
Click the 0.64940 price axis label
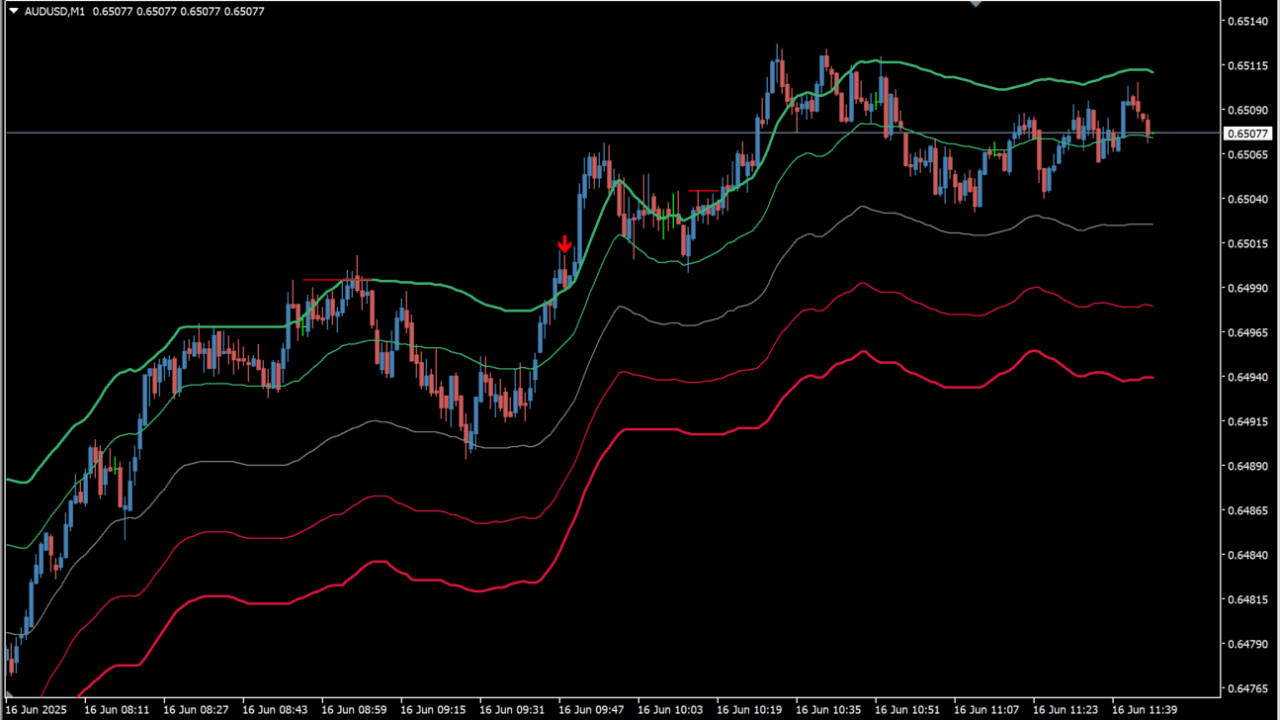(1247, 377)
